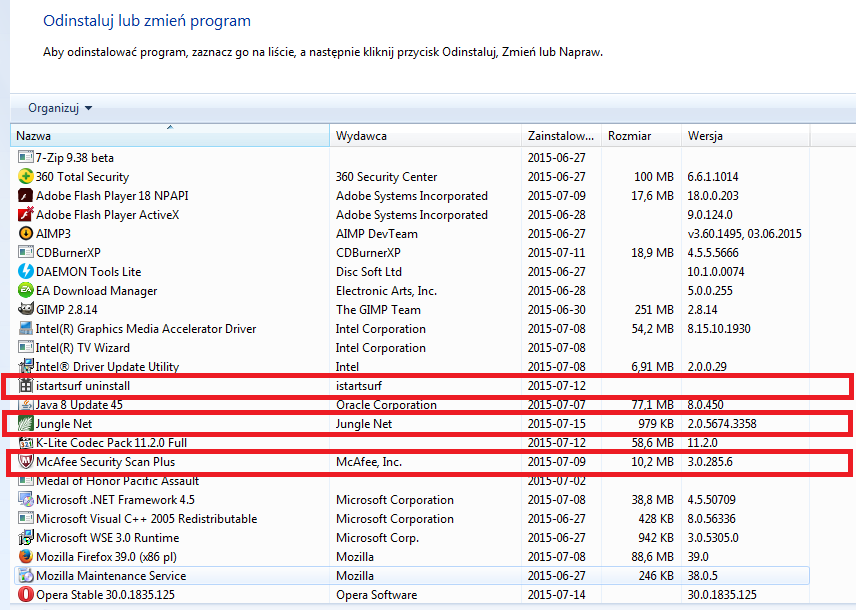Click the heading Odinstaluj lub zmień program
The height and width of the screenshot is (610, 856).
tap(147, 21)
